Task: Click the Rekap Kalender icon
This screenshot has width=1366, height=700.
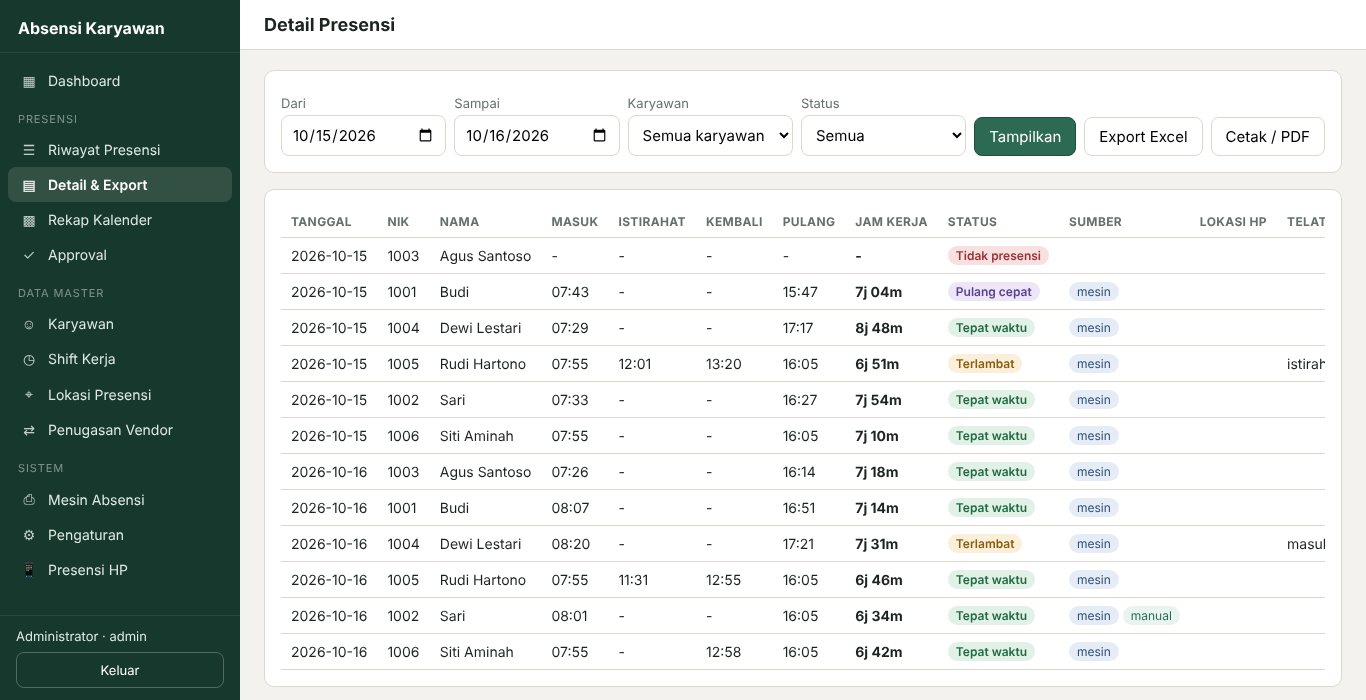Action: click(29, 220)
